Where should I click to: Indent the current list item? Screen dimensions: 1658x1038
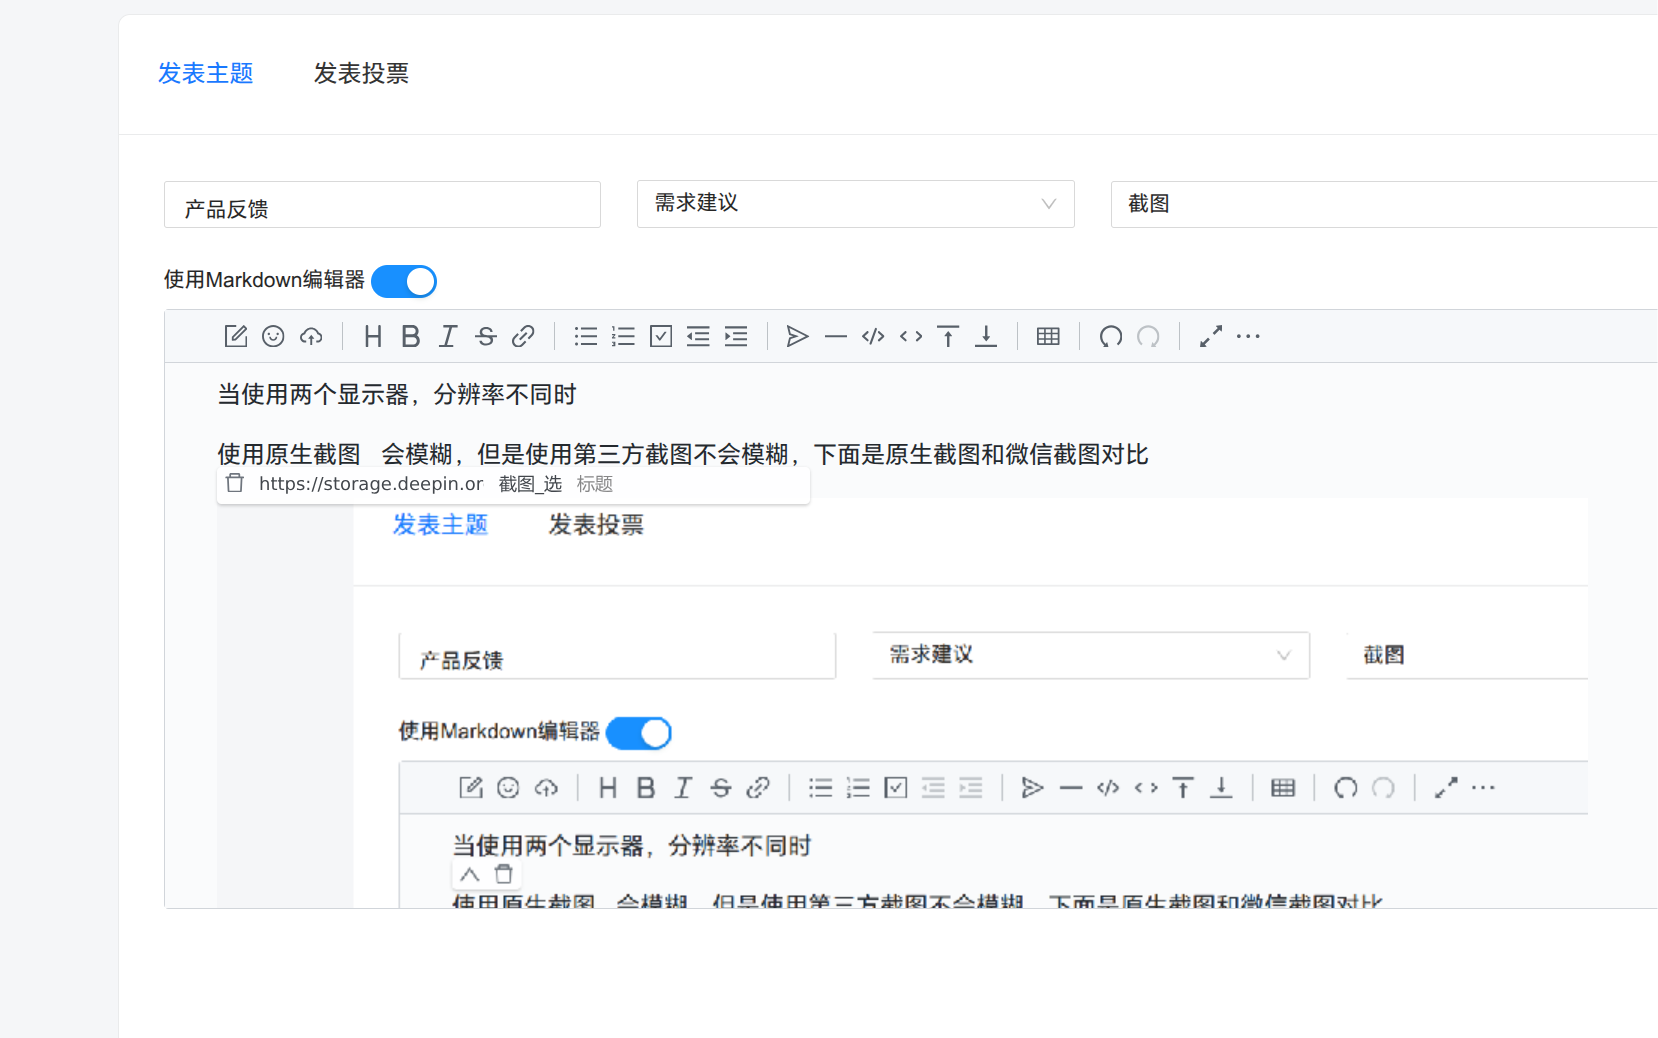[736, 336]
